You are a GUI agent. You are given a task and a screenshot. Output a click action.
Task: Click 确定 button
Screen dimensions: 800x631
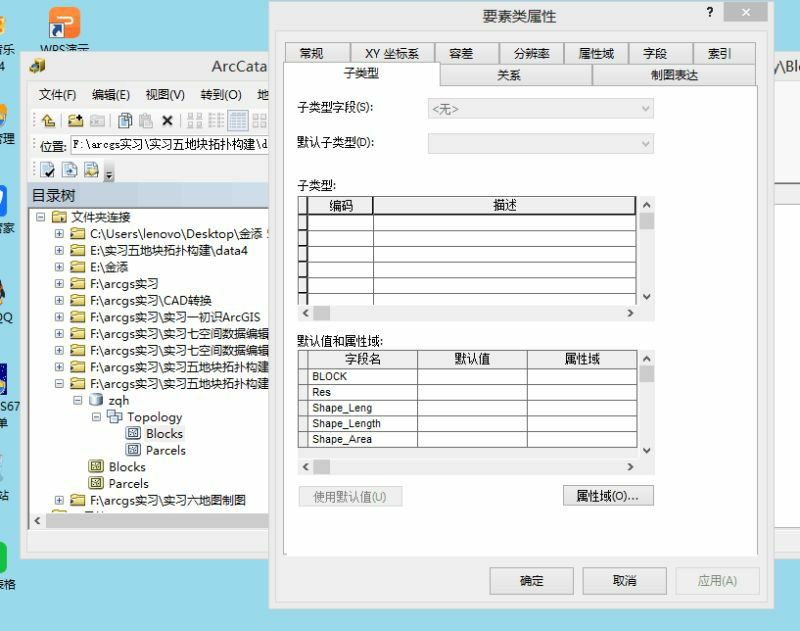coord(531,580)
